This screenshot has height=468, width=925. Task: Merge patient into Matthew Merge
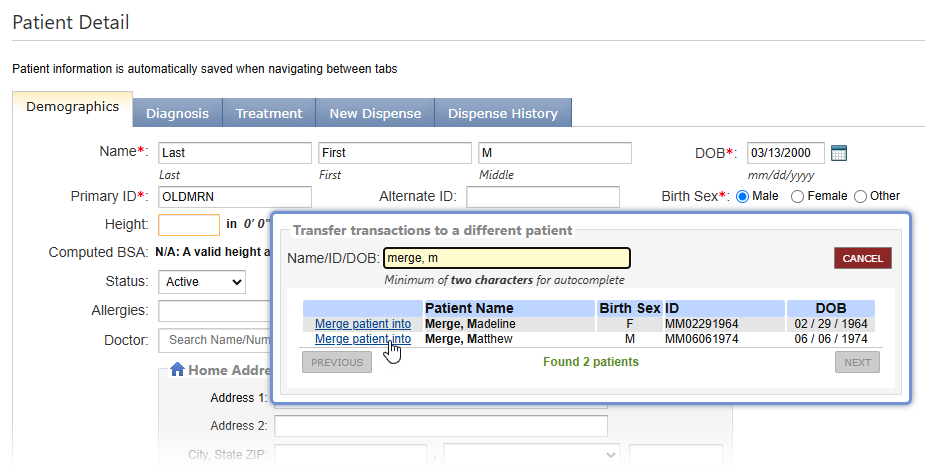[x=362, y=339]
